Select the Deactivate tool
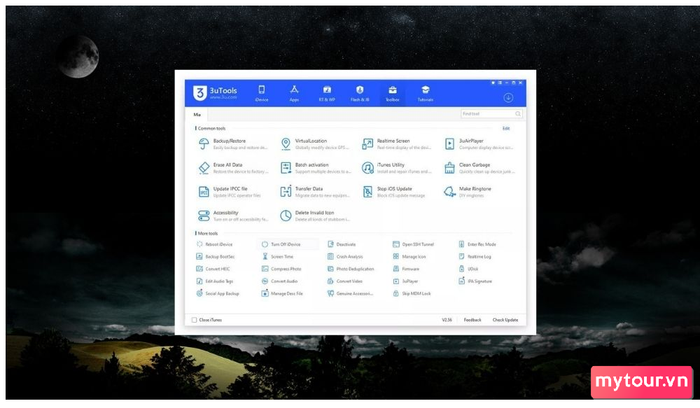The height and width of the screenshot is (408, 700). tap(342, 244)
